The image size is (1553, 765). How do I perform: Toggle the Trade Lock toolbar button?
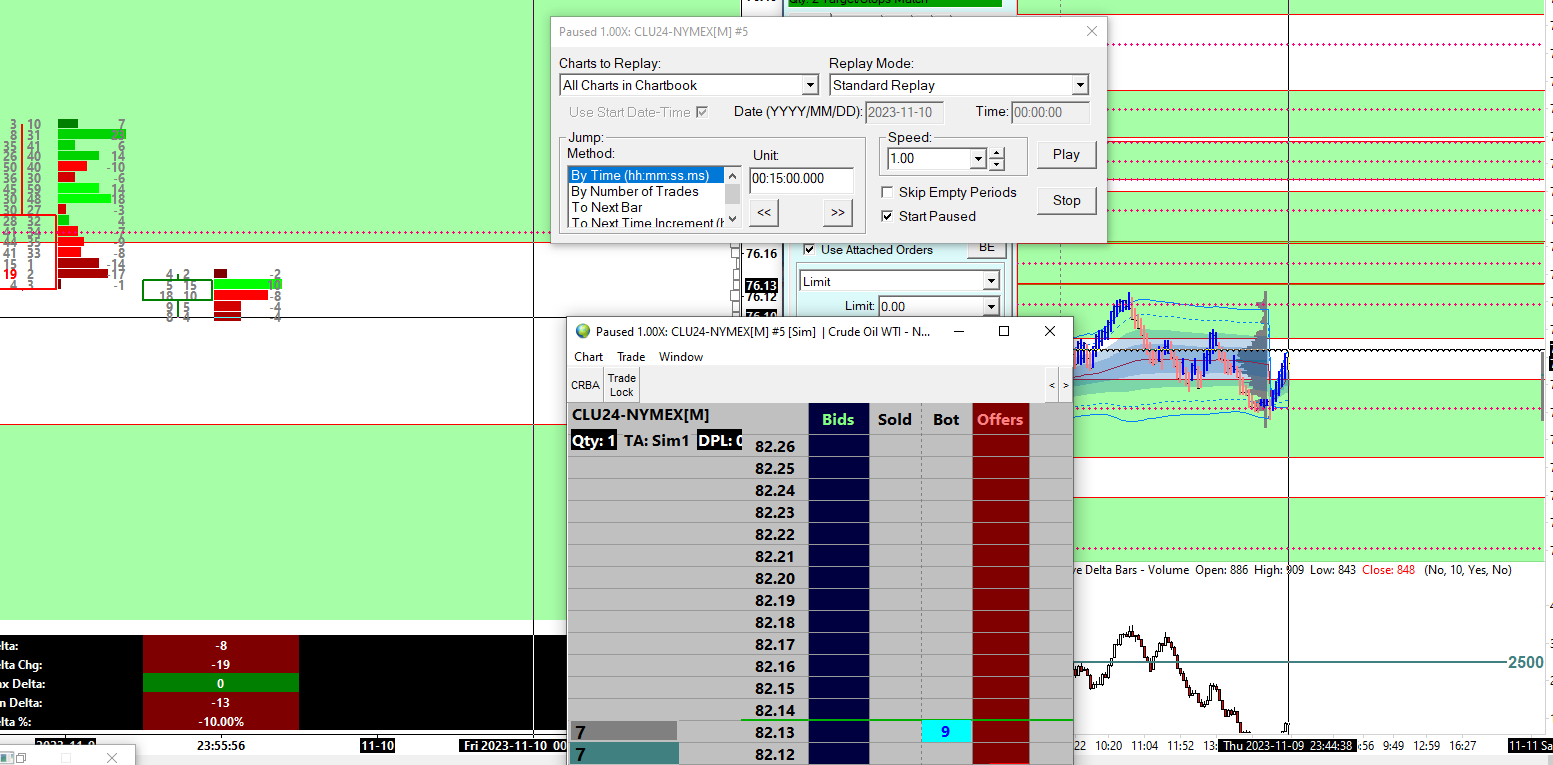(x=622, y=385)
